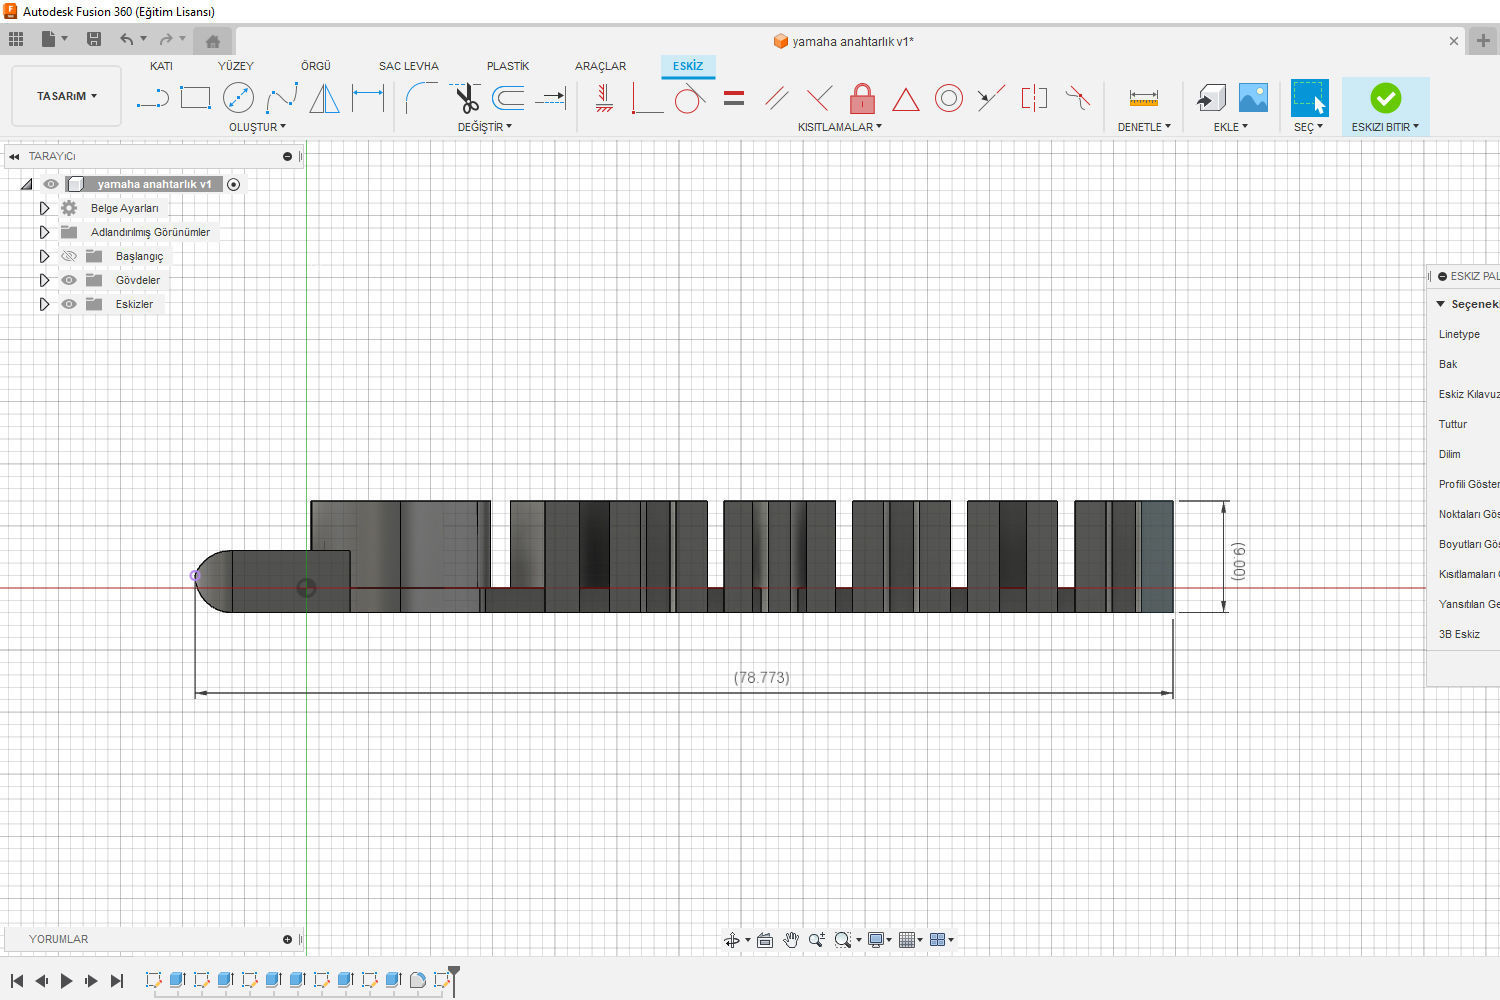Screen dimensions: 1500x1000
Task: Open the DEĞİŞTİR dropdown menu
Action: click(x=485, y=127)
